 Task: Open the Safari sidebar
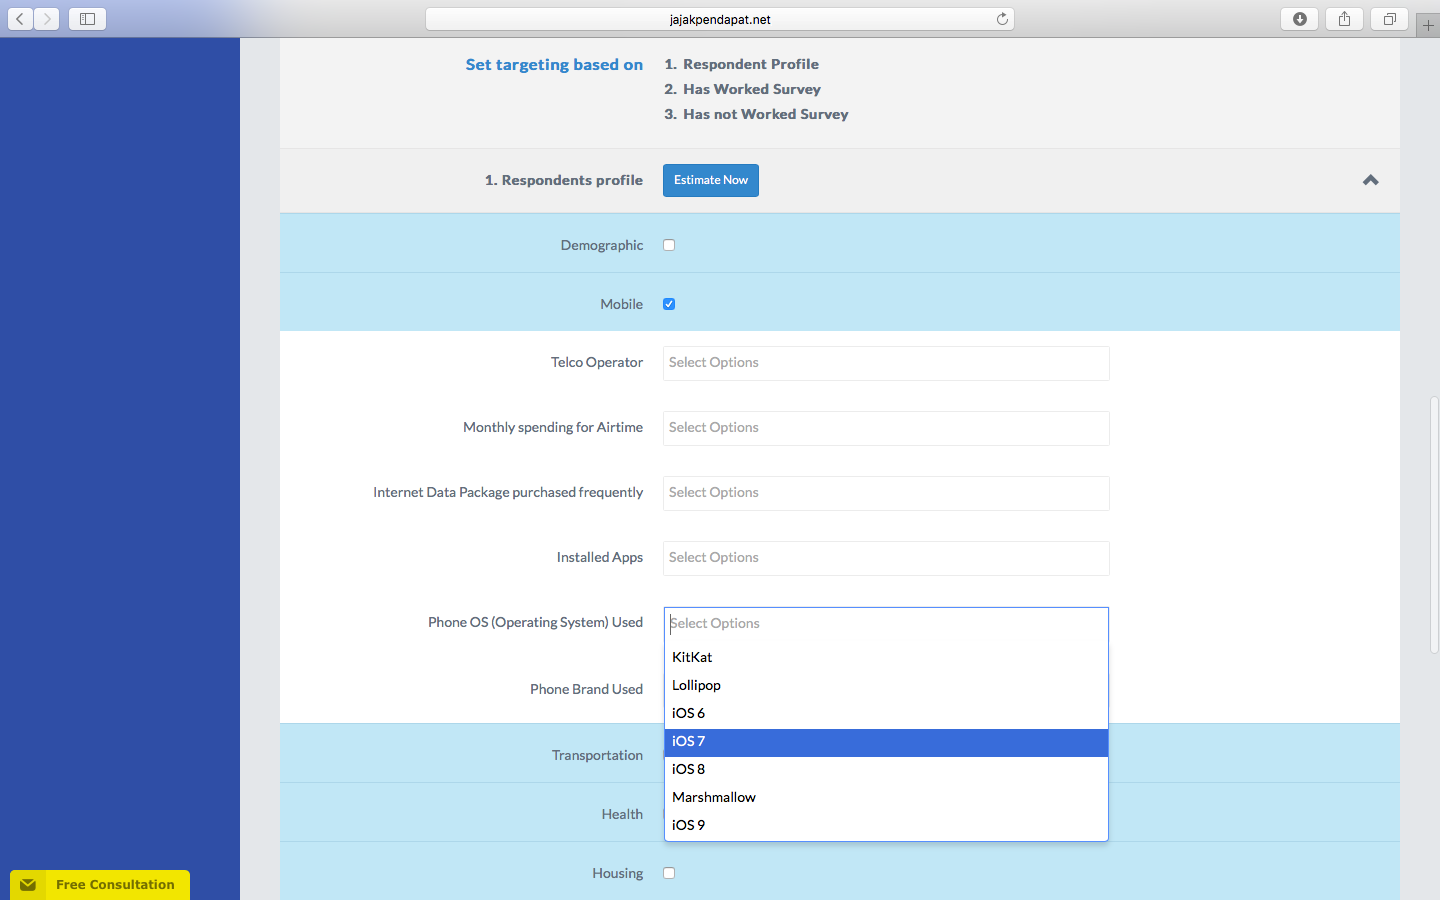(86, 18)
